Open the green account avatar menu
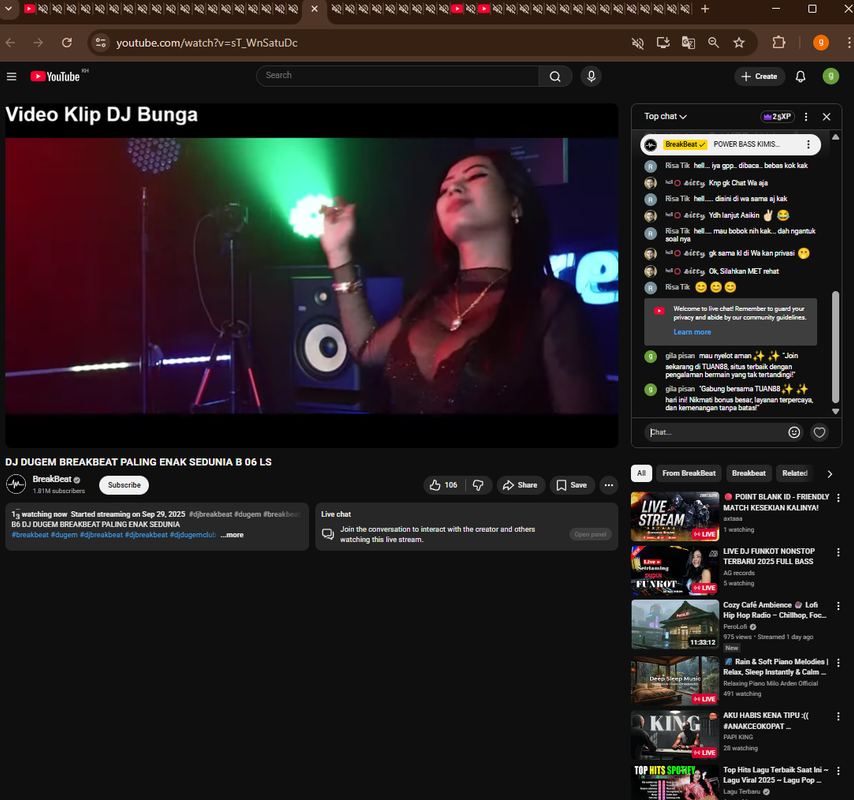 tap(830, 76)
